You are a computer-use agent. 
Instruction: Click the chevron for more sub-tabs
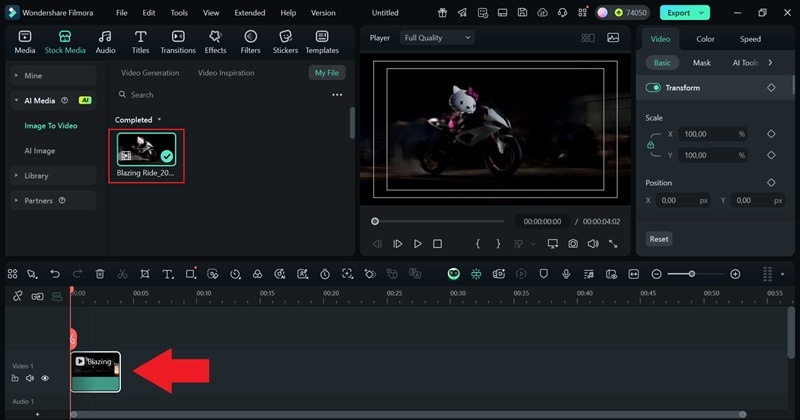click(x=770, y=63)
